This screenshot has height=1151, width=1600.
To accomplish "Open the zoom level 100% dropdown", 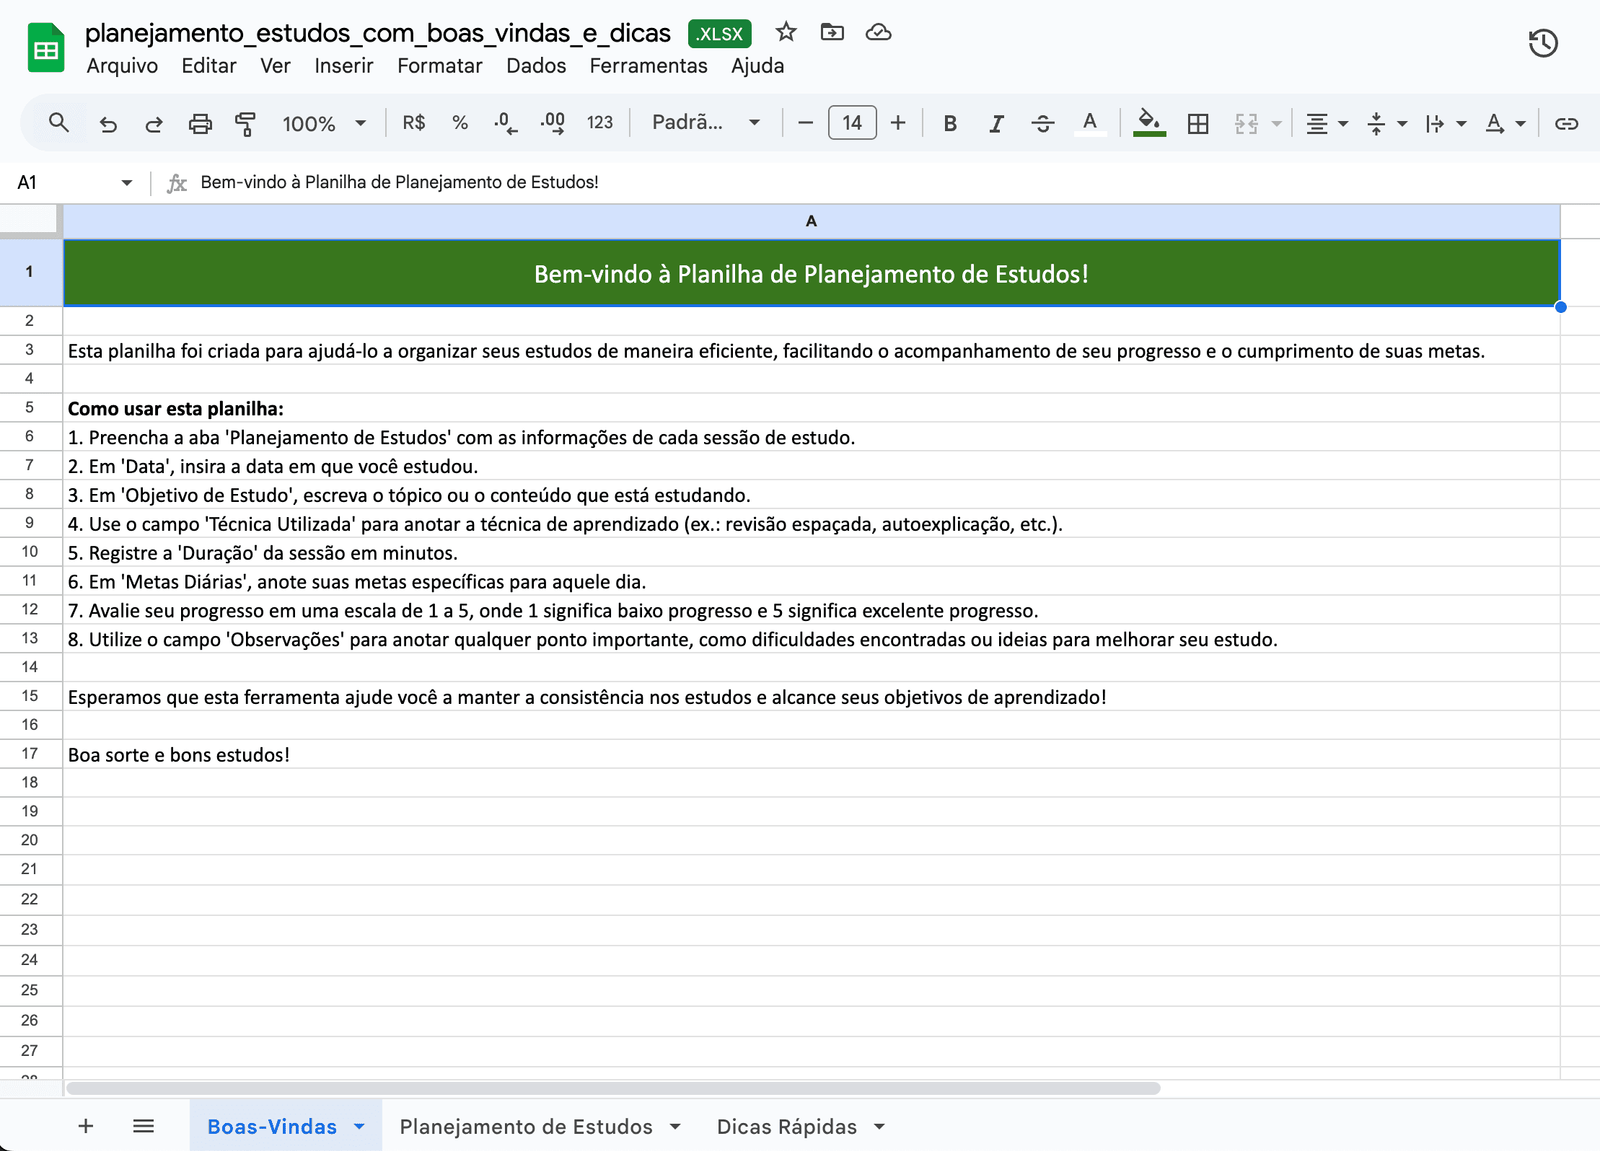I will coord(324,123).
